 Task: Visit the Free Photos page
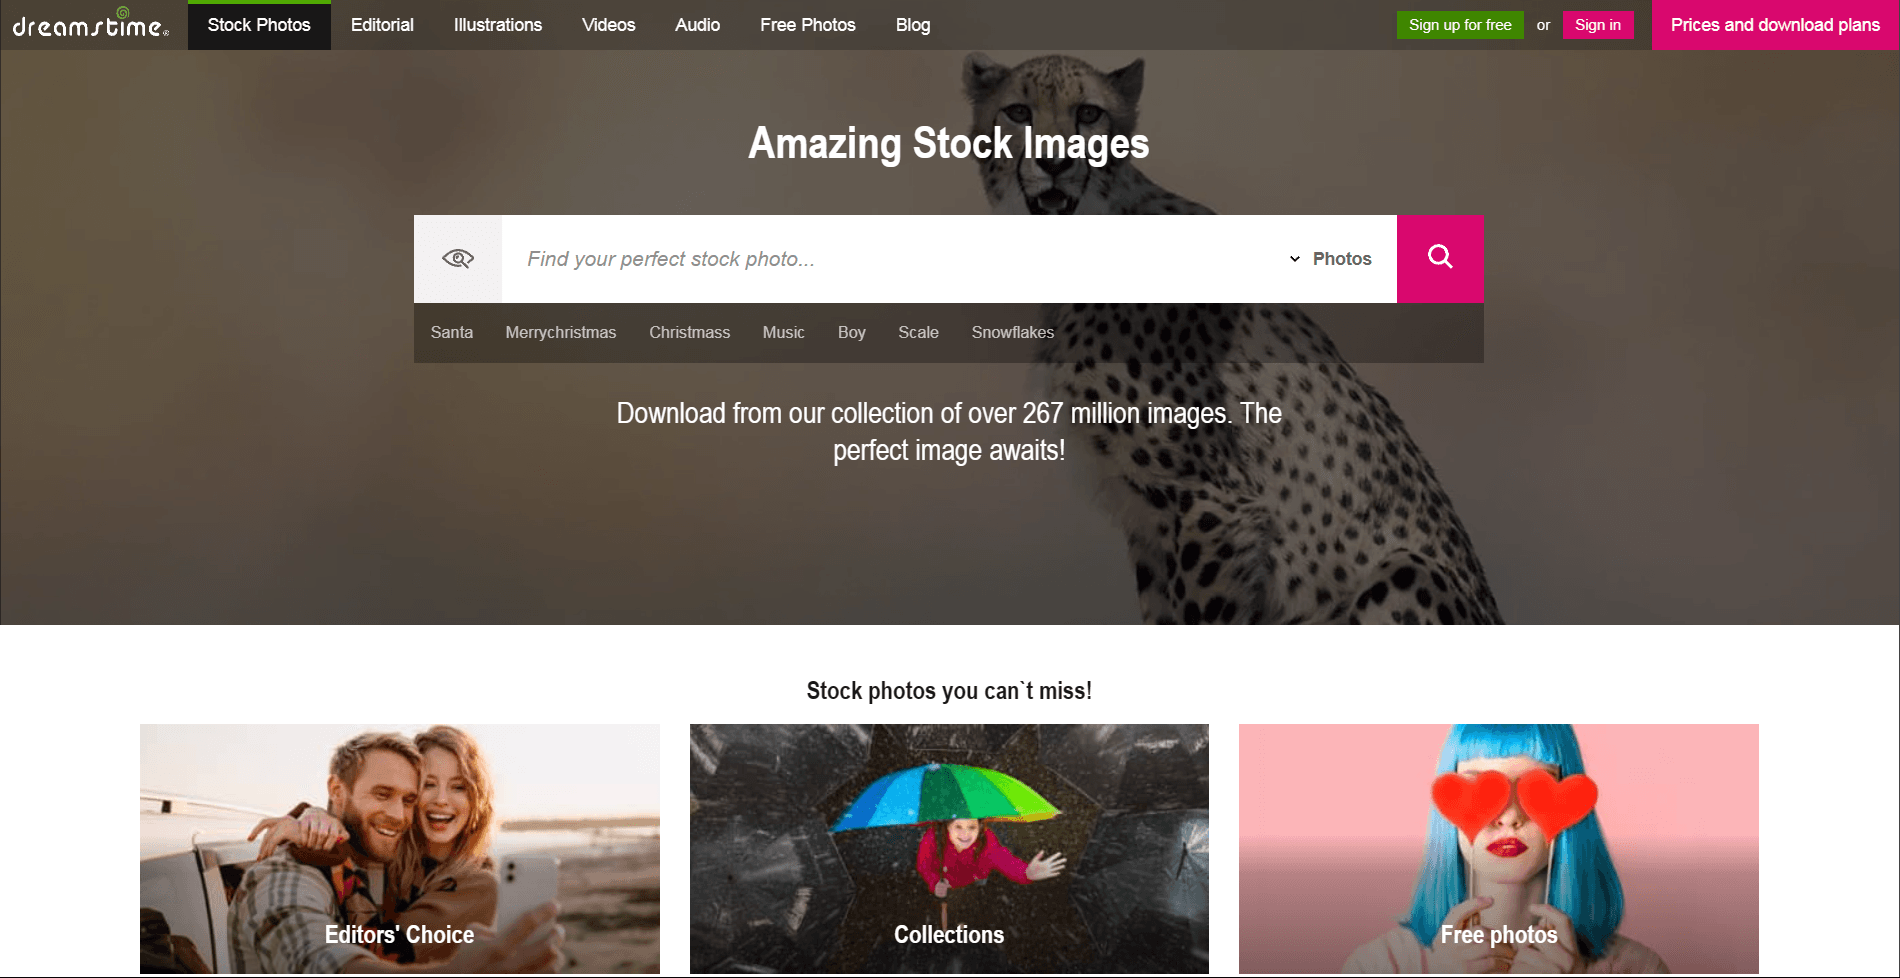click(x=808, y=25)
